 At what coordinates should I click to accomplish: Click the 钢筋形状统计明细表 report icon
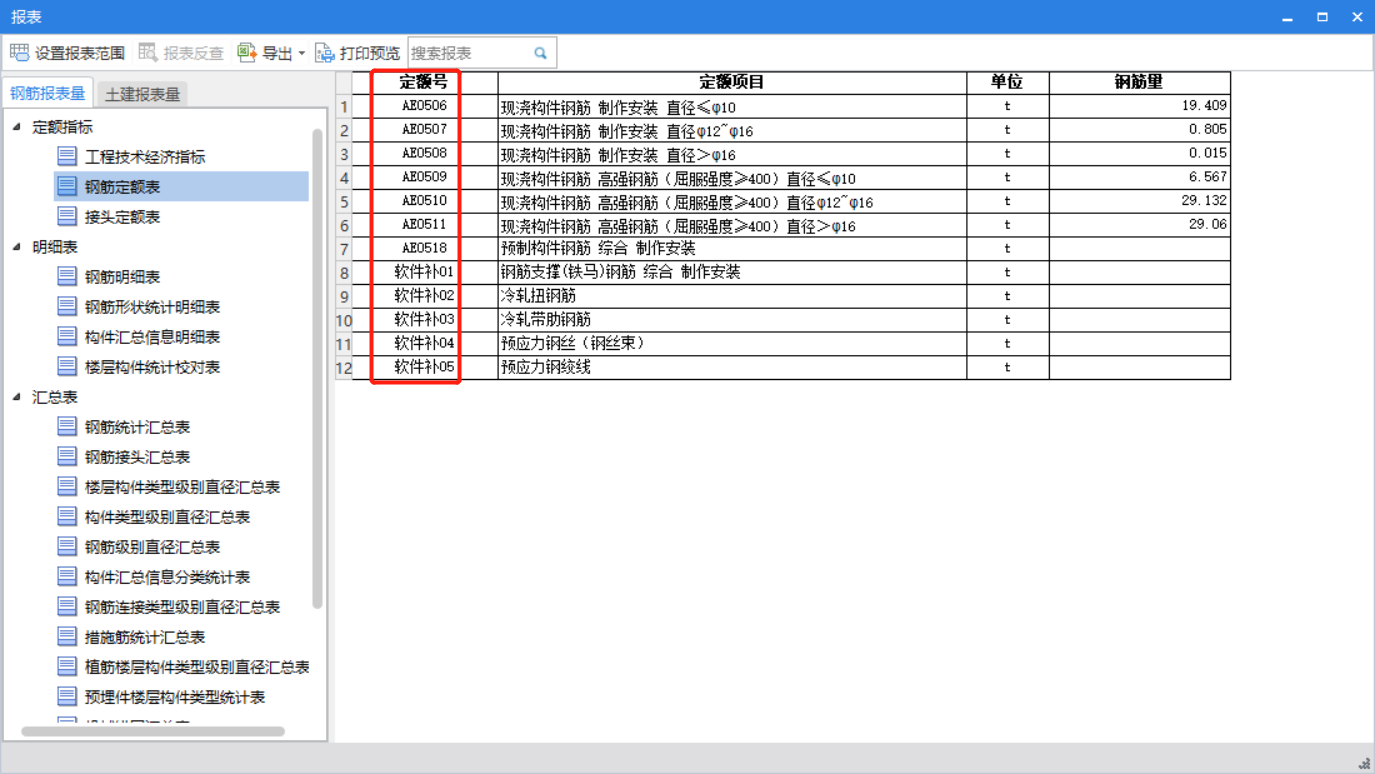[x=67, y=306]
